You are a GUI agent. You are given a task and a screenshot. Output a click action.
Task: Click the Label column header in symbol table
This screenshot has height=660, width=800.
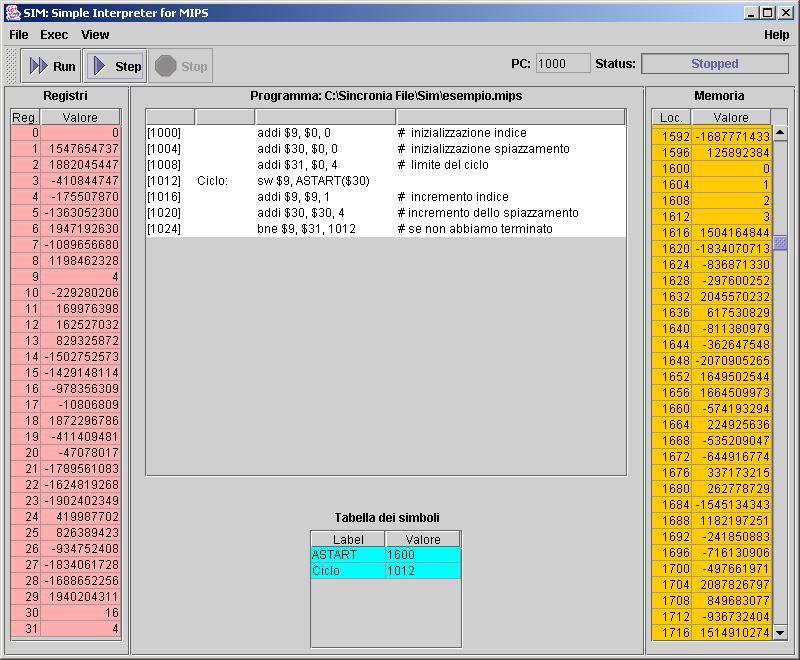(348, 539)
